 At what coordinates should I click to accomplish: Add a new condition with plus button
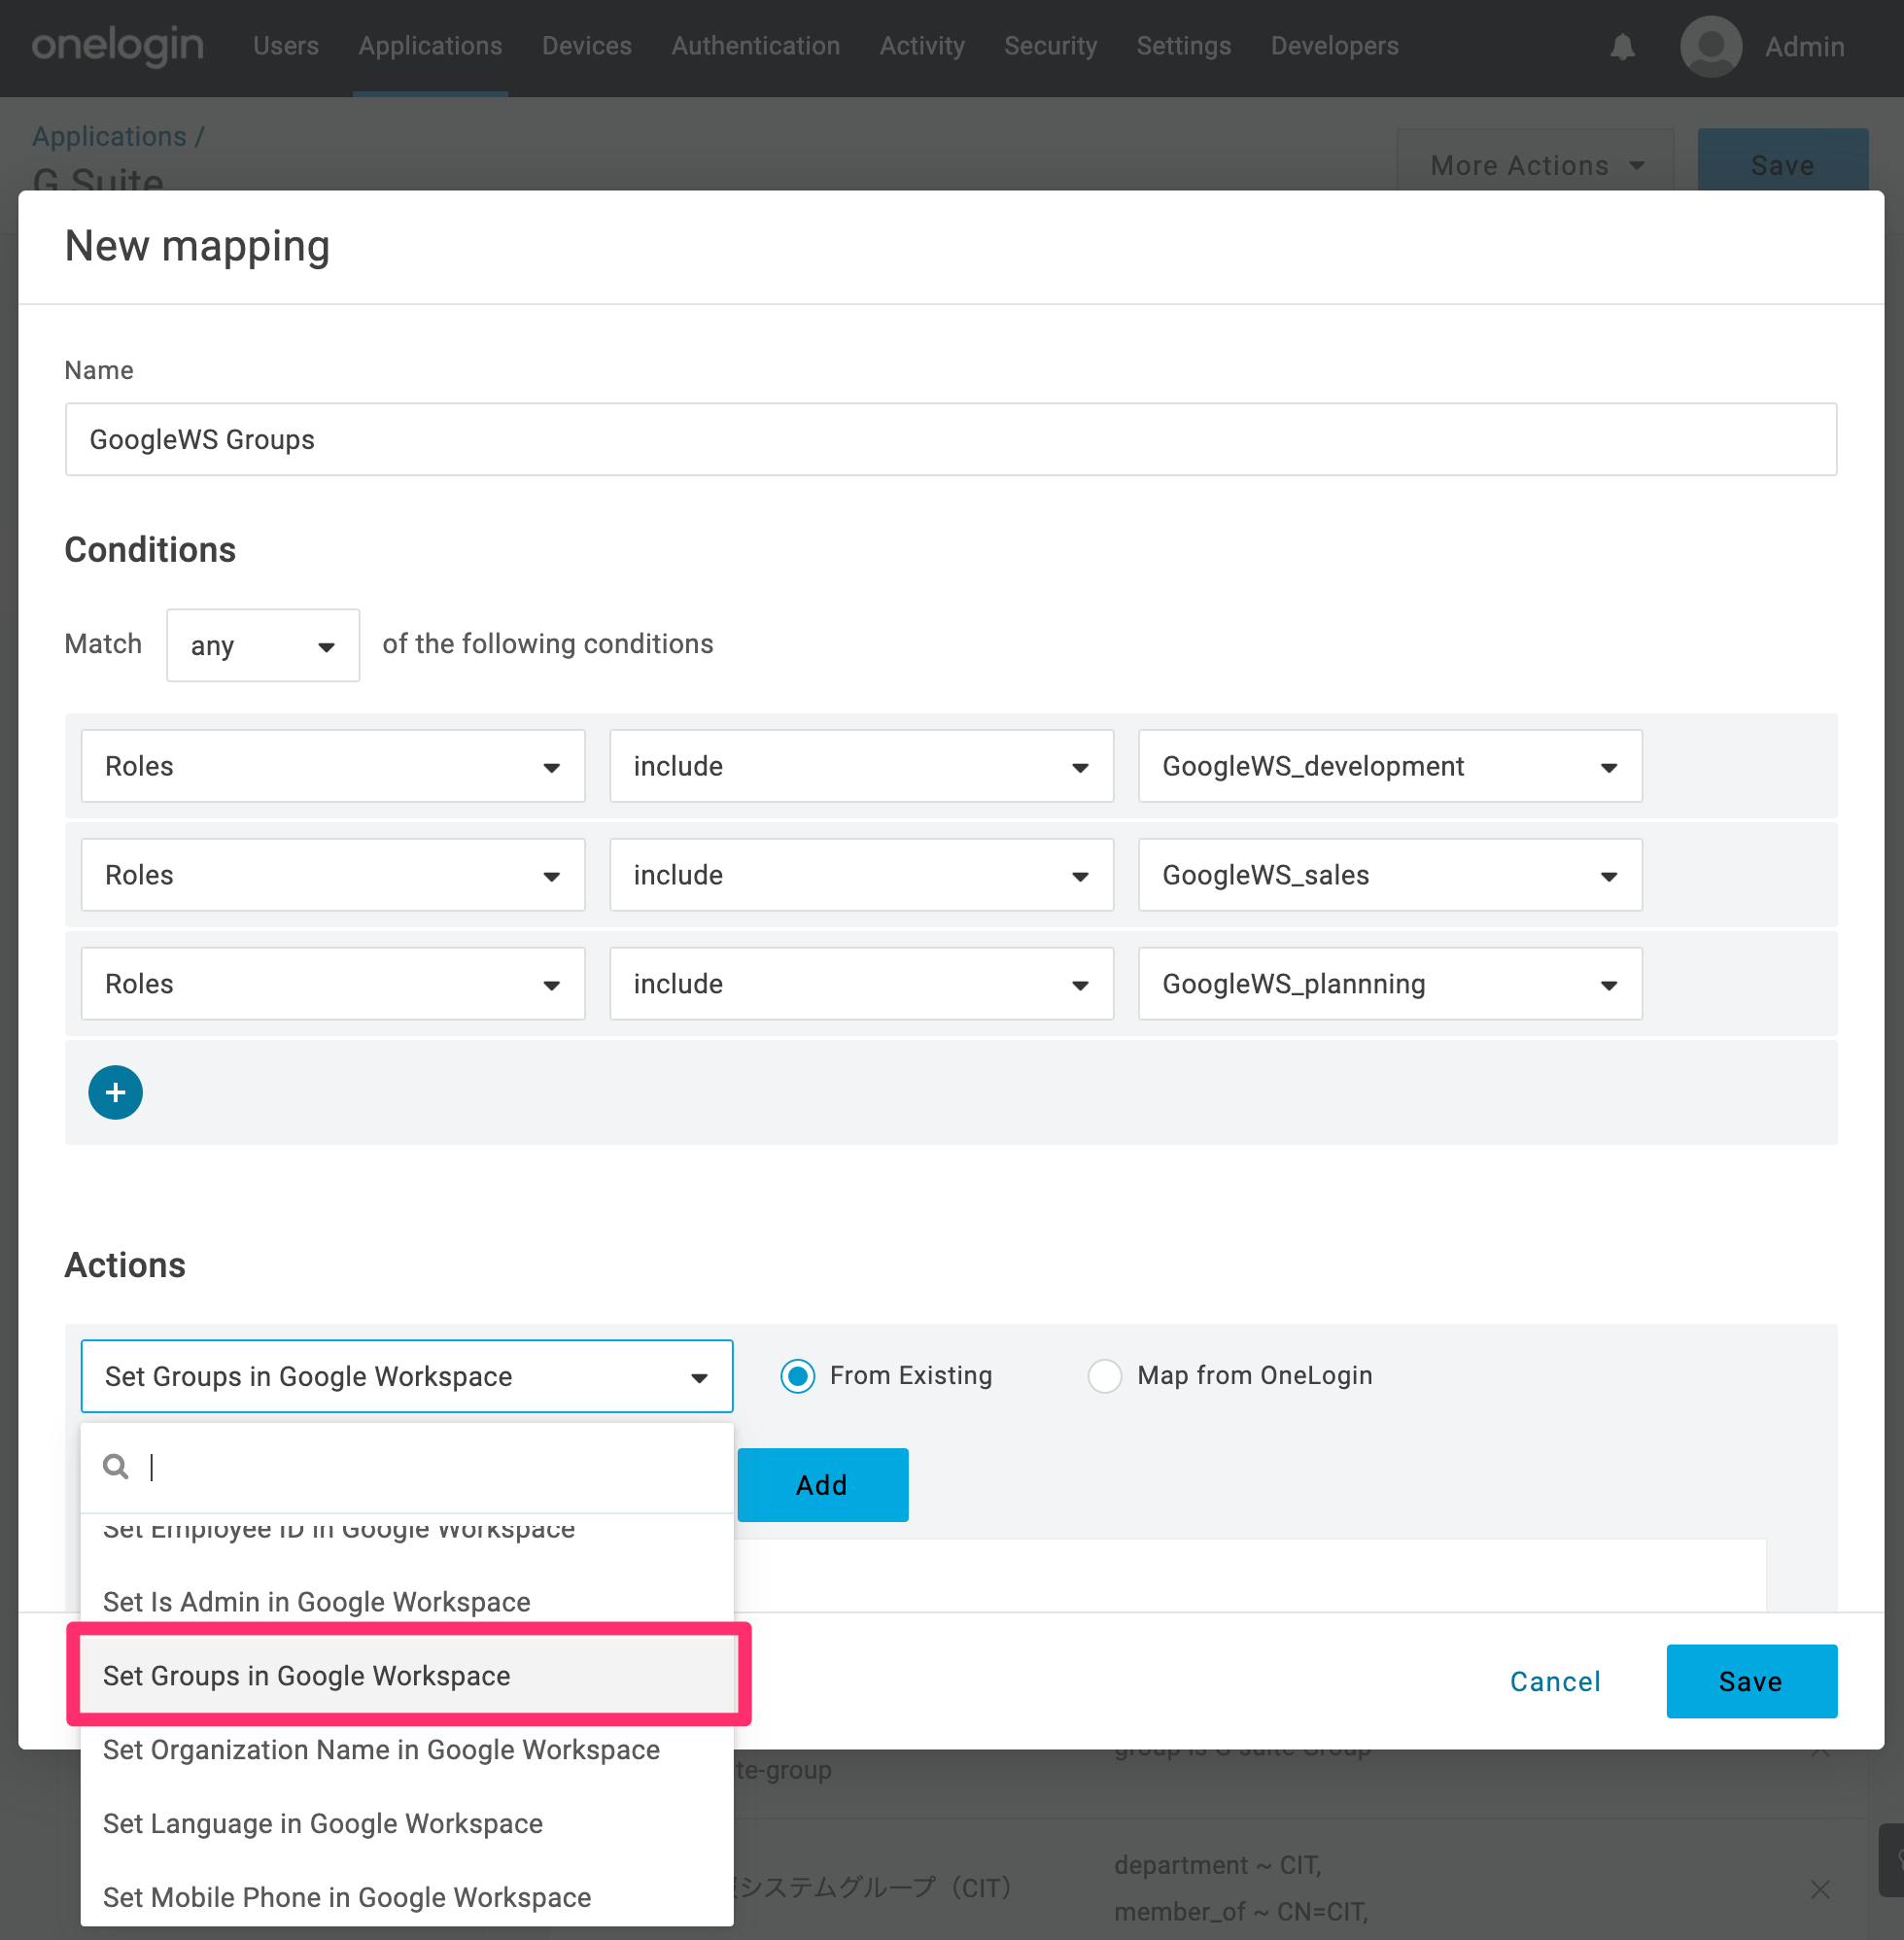click(115, 1092)
